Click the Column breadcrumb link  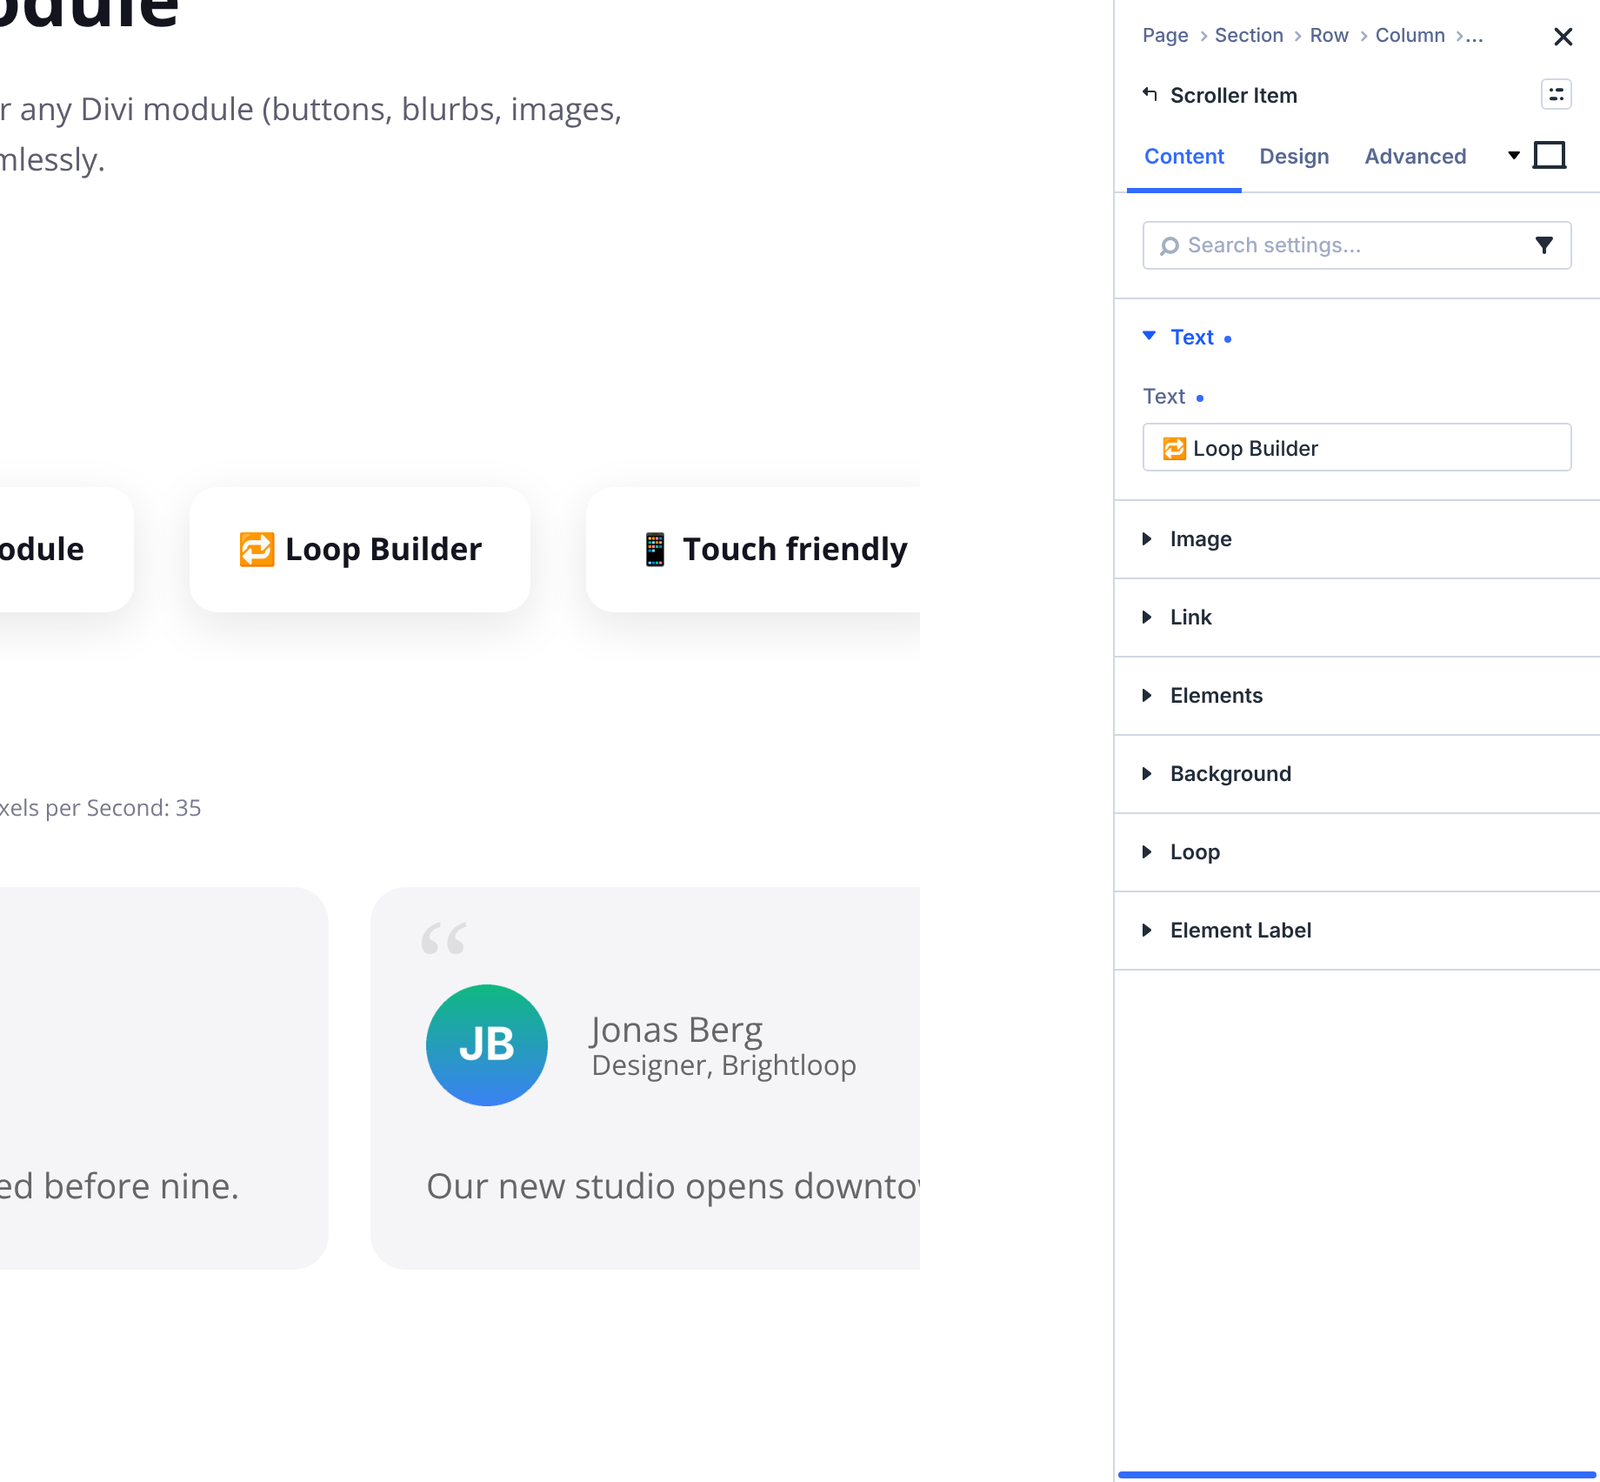[1410, 35]
